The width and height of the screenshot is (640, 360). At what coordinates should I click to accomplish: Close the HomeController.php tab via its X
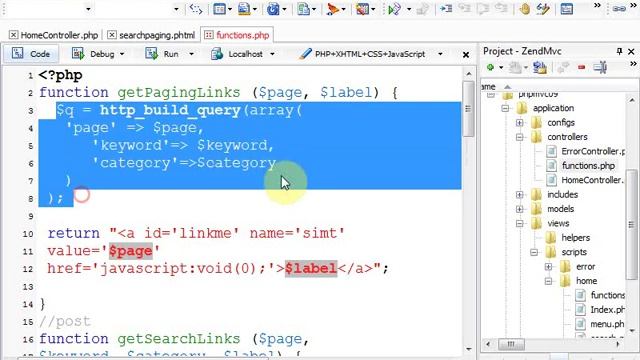(x=13, y=35)
